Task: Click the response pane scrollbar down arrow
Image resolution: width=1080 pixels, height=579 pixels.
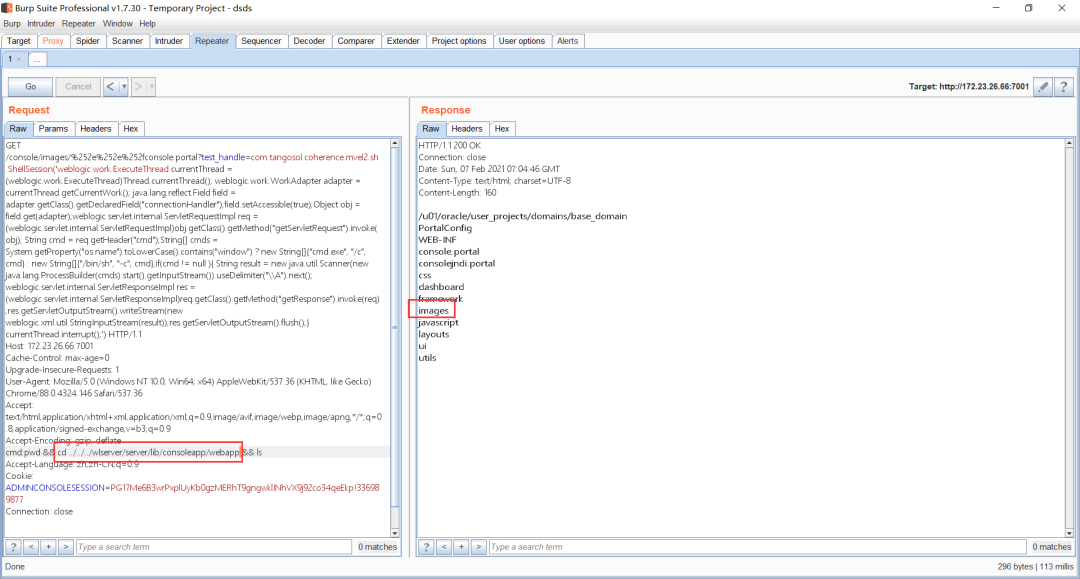Action: pyautogui.click(x=1069, y=533)
